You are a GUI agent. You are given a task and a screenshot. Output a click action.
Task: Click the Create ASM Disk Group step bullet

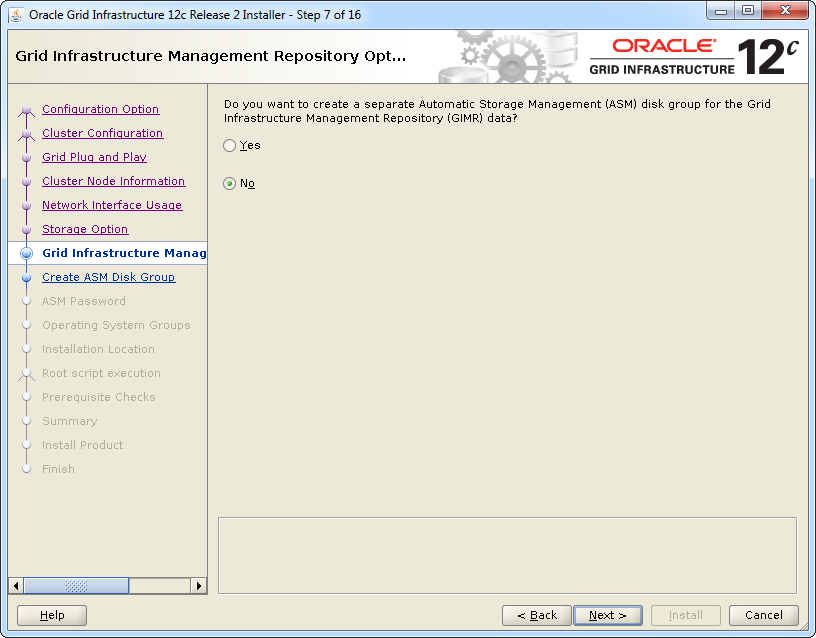[27, 278]
